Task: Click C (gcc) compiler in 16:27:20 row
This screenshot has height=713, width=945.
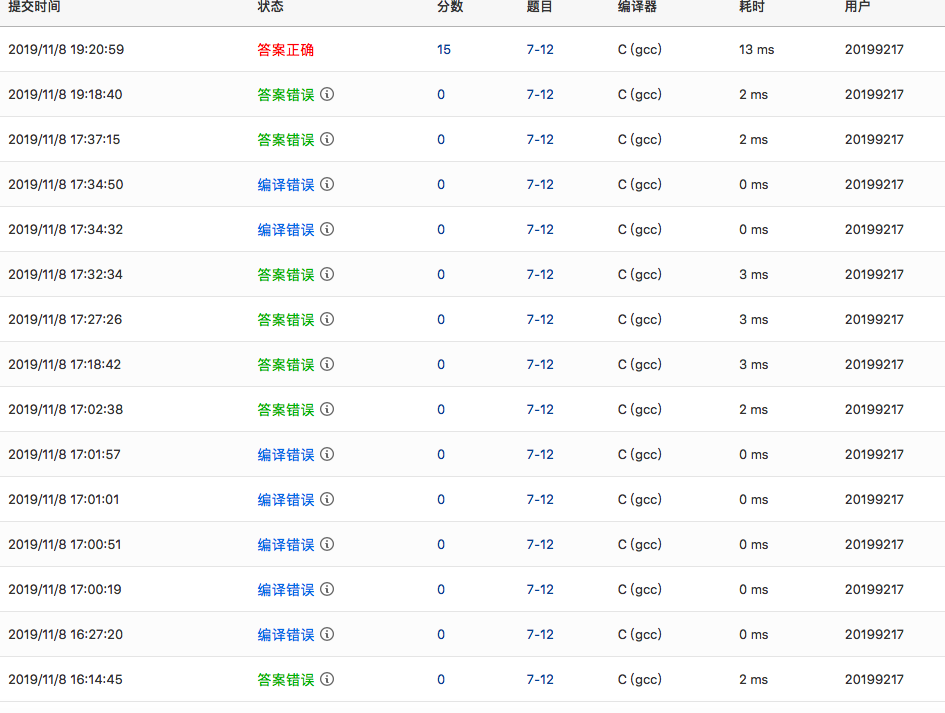Action: 640,635
